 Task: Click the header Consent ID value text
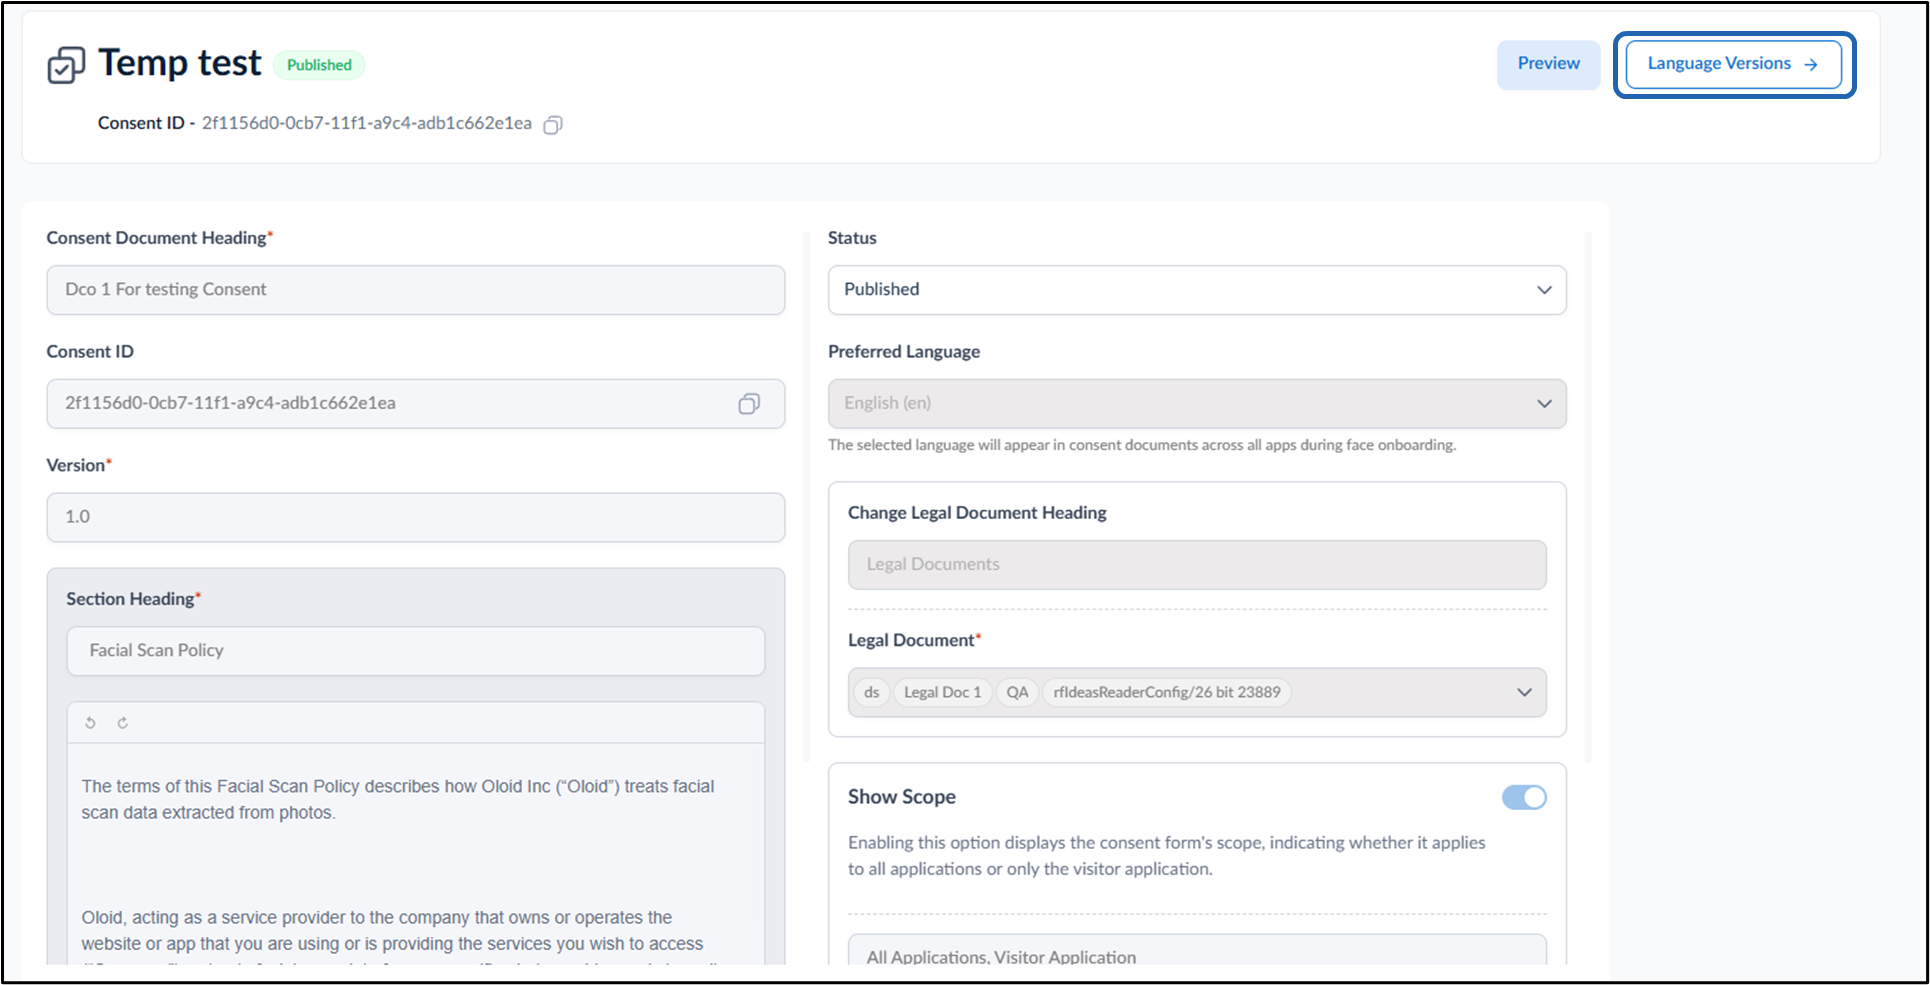[x=367, y=123]
